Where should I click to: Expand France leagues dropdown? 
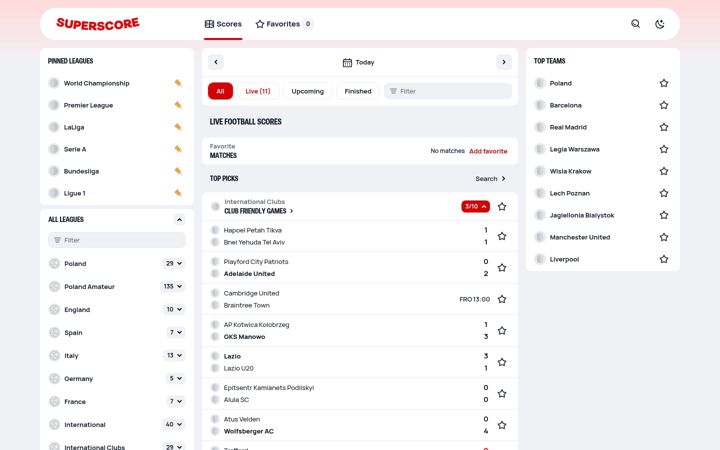[176, 401]
